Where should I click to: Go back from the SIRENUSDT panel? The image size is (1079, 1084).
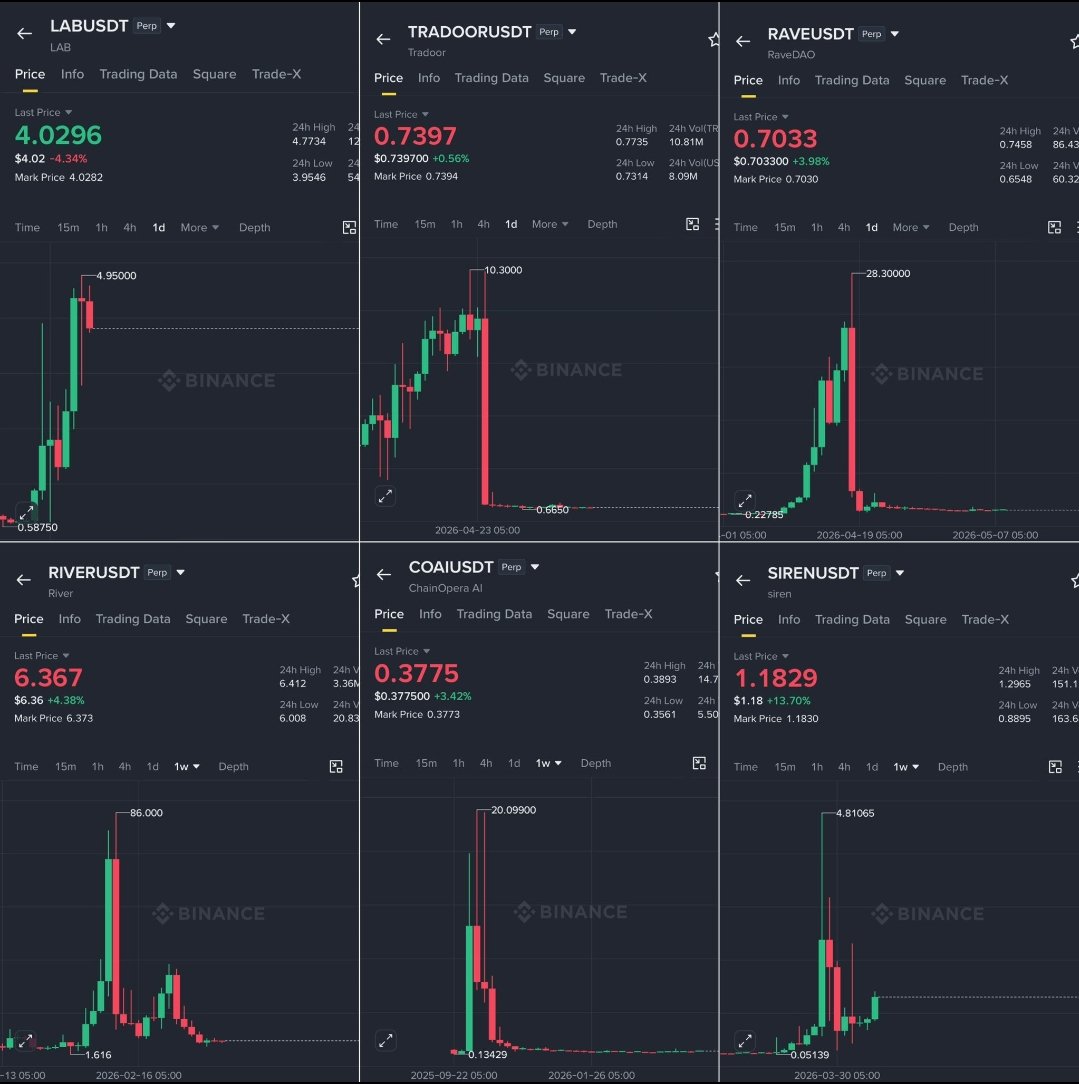coord(743,580)
